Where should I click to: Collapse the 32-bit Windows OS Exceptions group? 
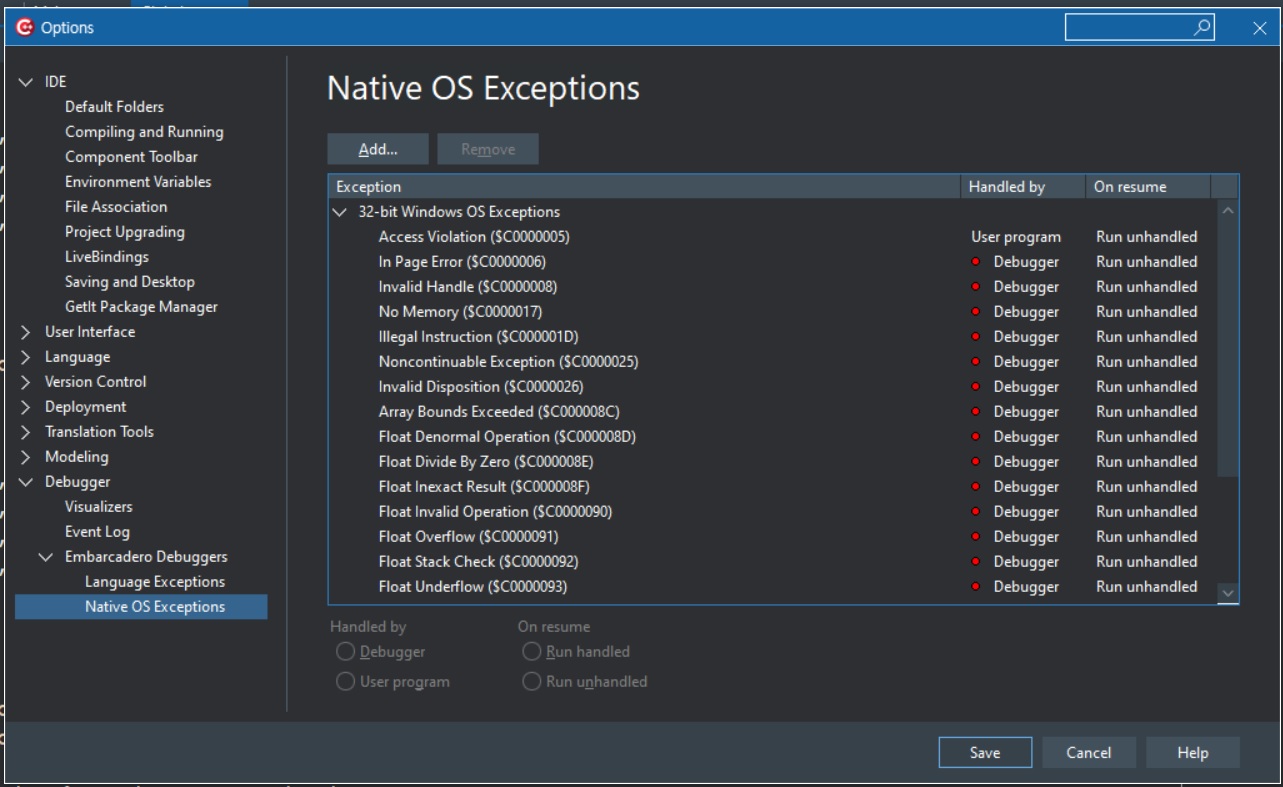click(341, 212)
